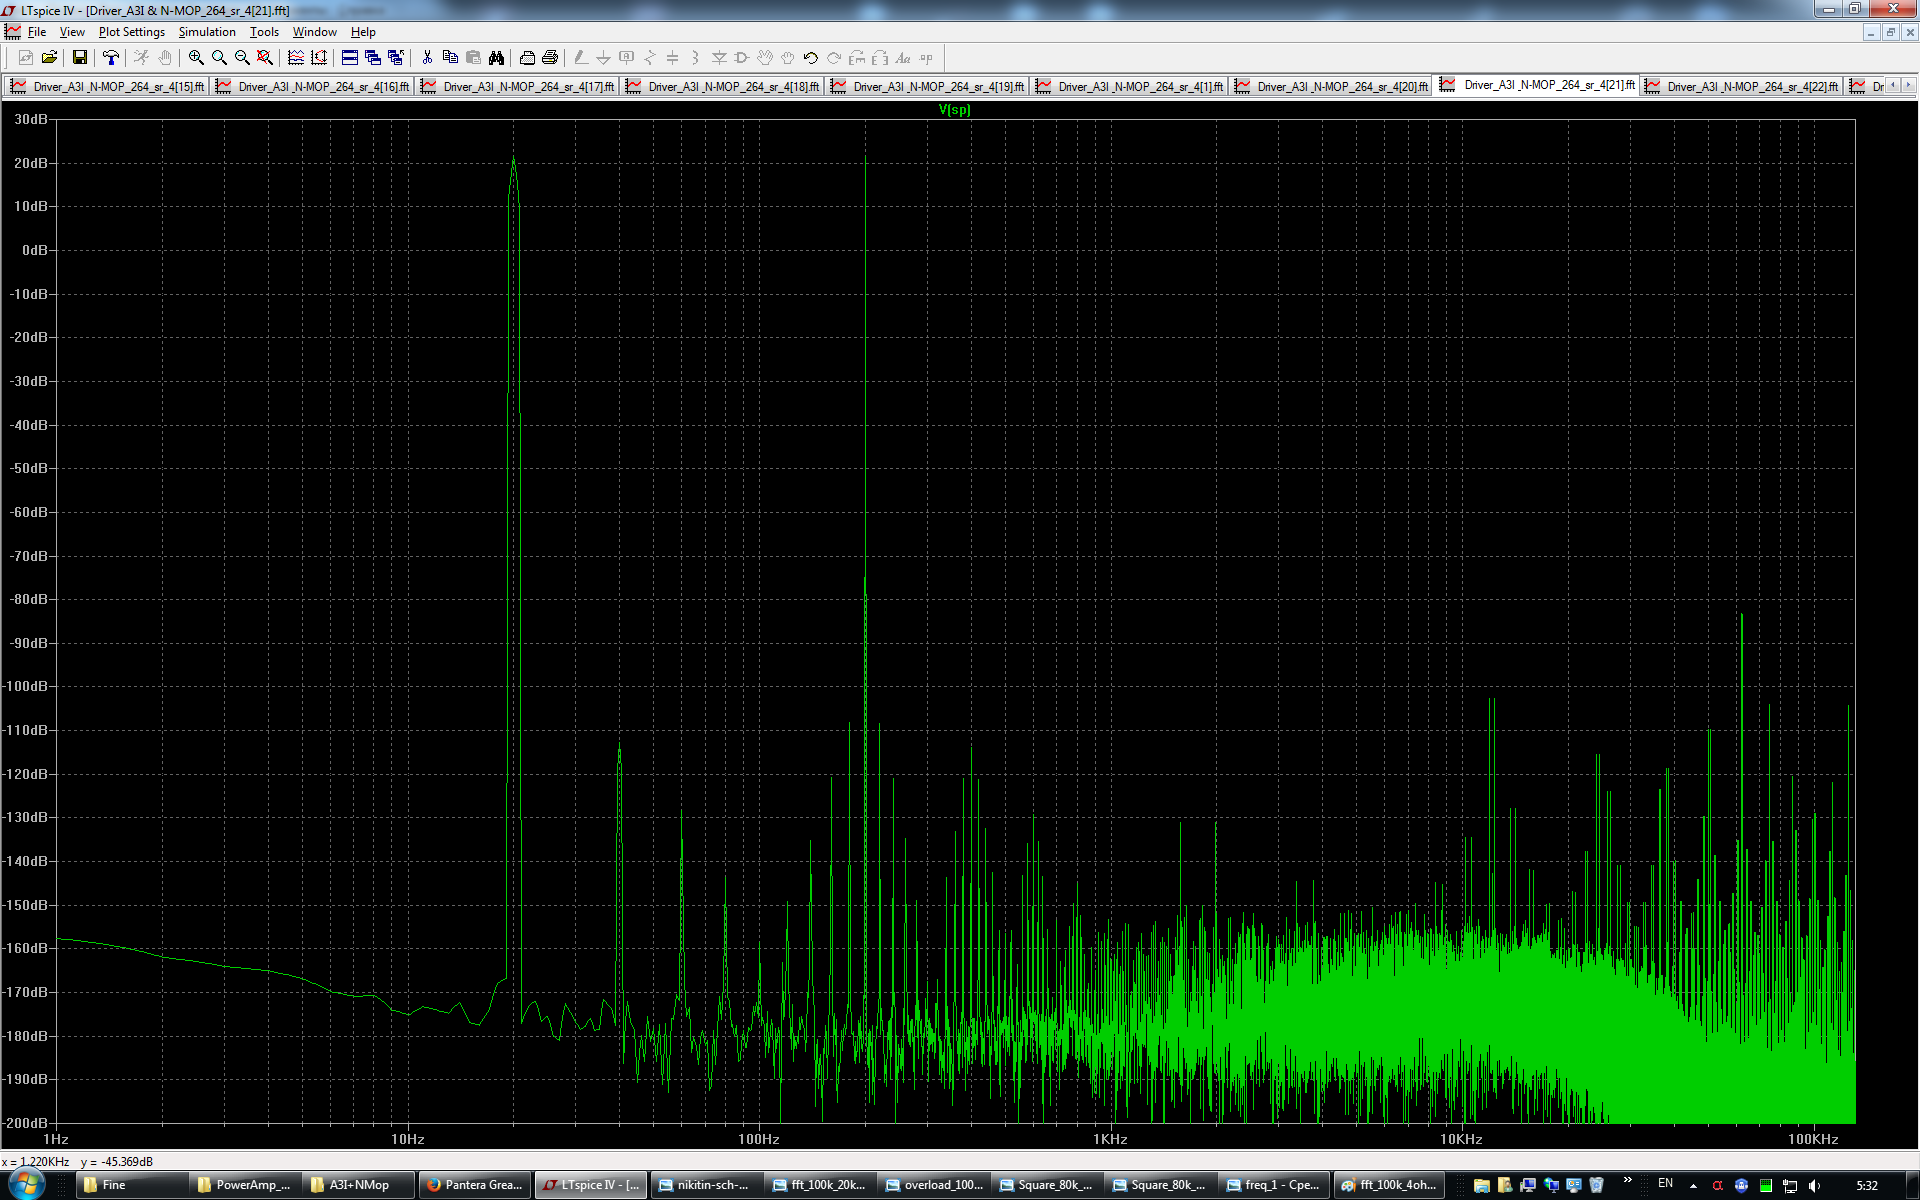Switch to the sr_4[19].fft tab
The width and height of the screenshot is (1920, 1200).
click(x=928, y=87)
